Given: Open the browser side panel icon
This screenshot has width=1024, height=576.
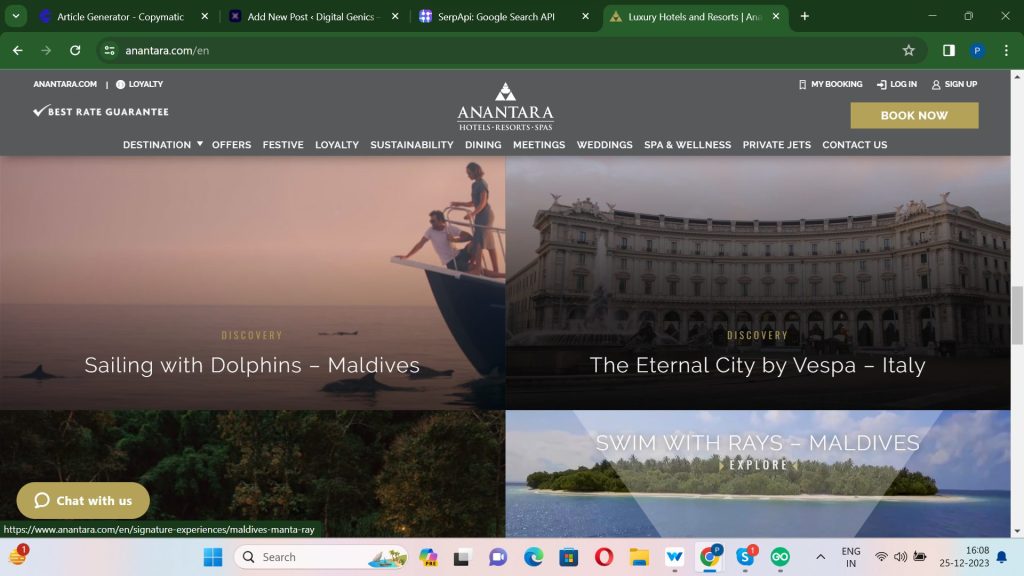Looking at the screenshot, I should point(948,50).
